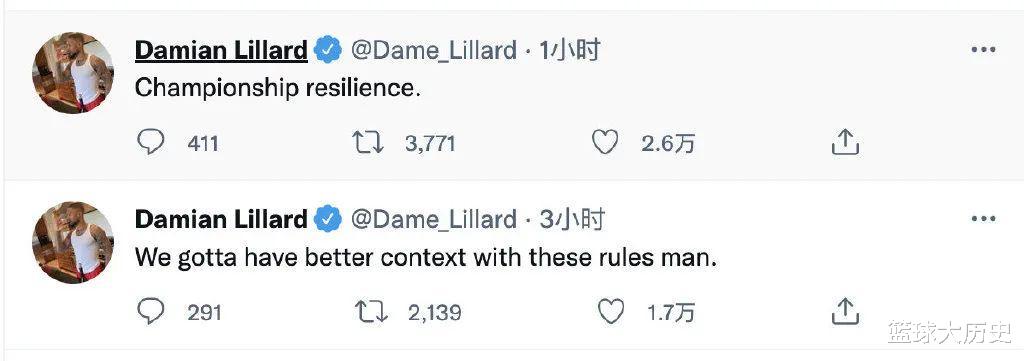Open Damian Lillard name on second tweet
1024x361 pixels.
[221, 220]
